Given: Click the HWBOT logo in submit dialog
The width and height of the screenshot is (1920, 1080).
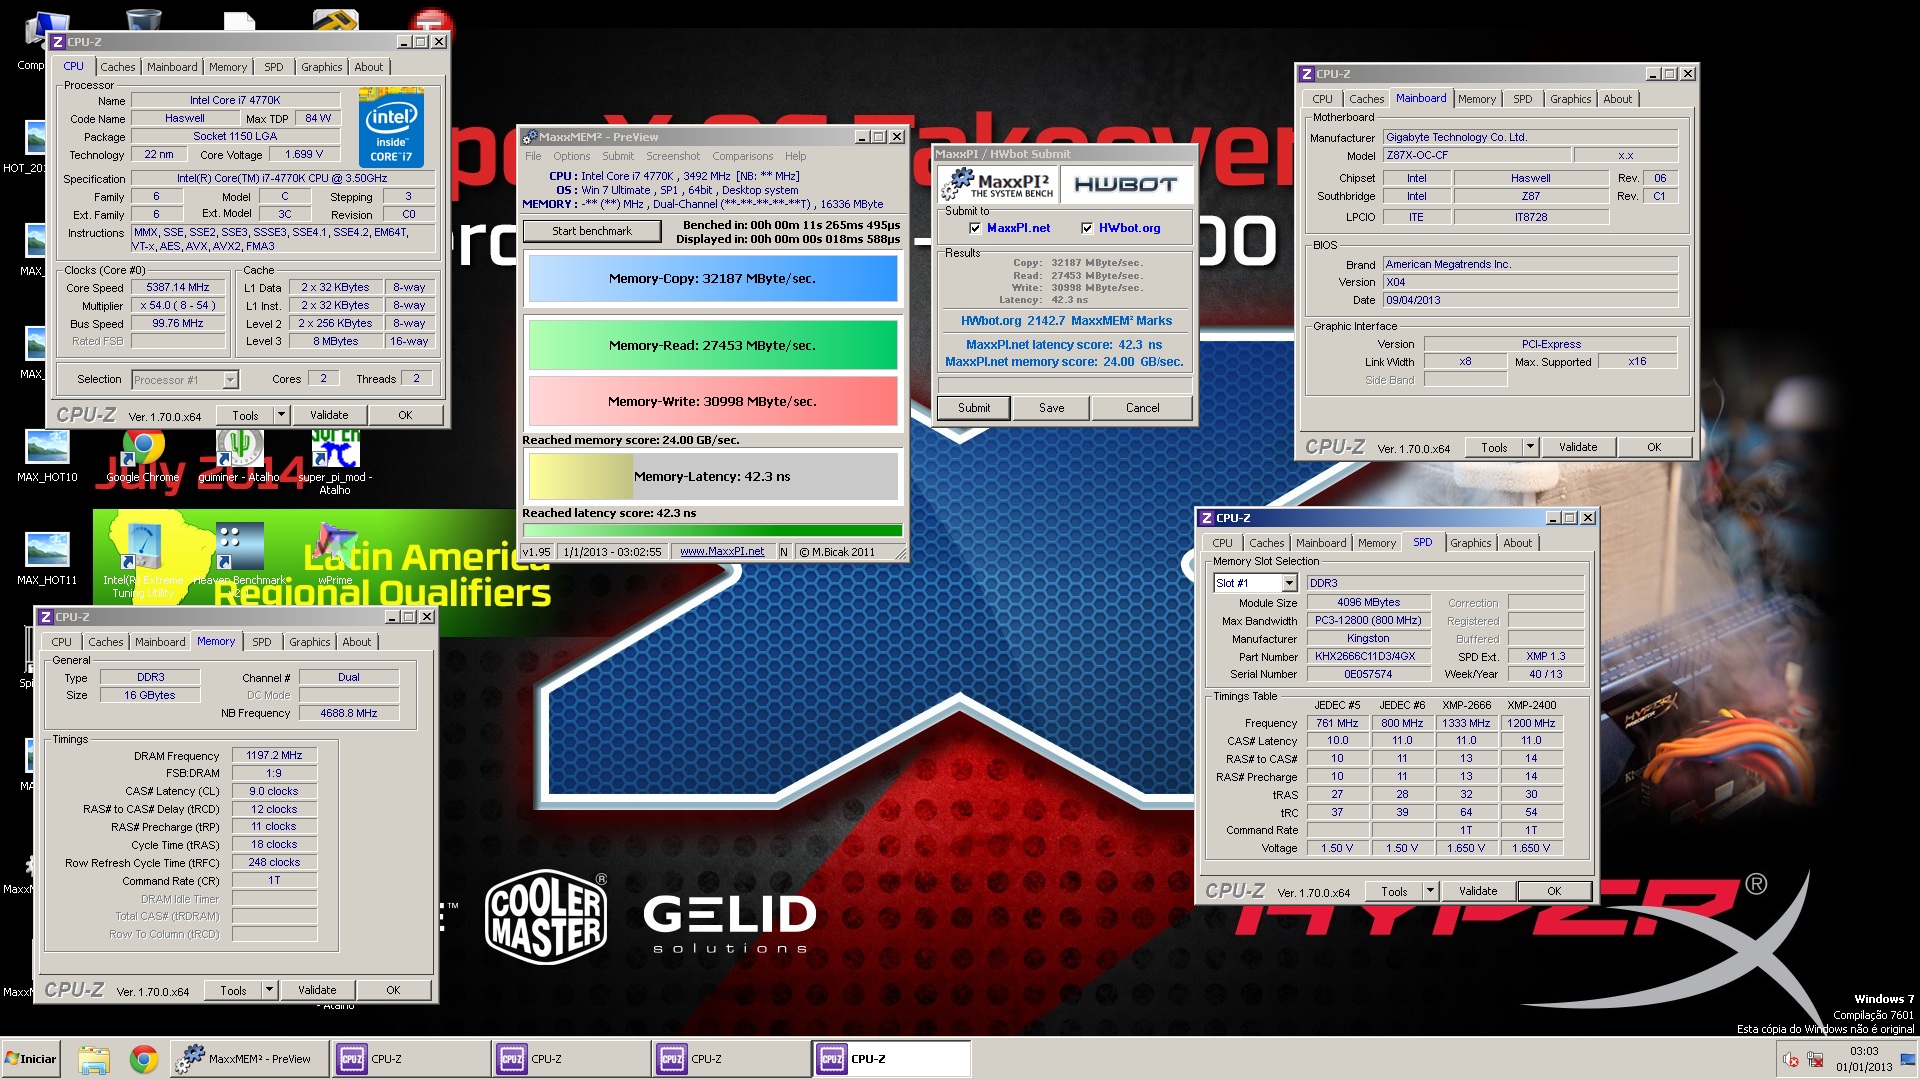Looking at the screenshot, I should [x=1126, y=184].
